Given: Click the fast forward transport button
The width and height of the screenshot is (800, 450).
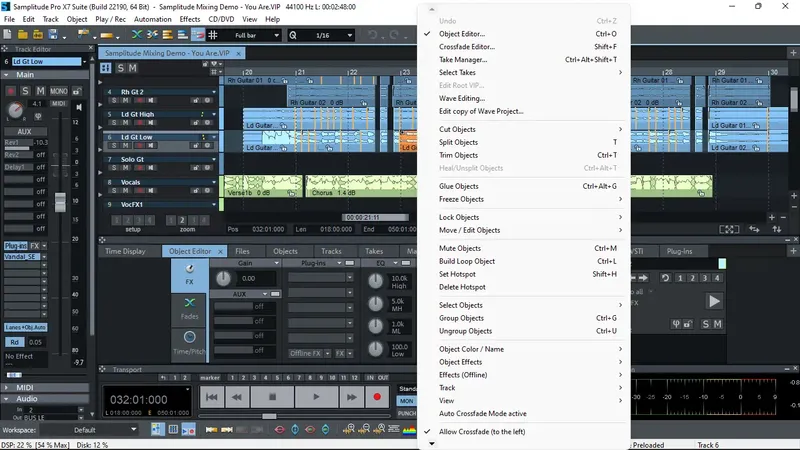Looking at the screenshot, I should pos(352,396).
